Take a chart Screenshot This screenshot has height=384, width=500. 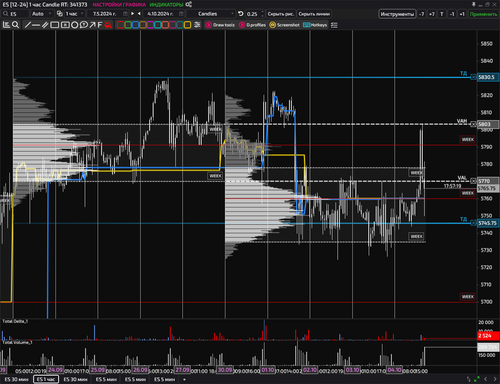[x=284, y=25]
